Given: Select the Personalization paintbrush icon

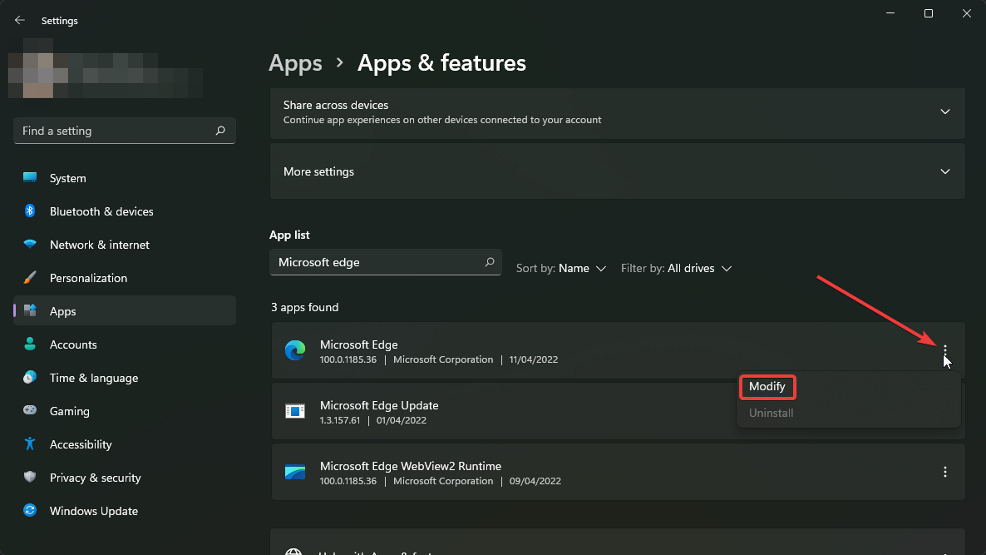Looking at the screenshot, I should pos(30,278).
